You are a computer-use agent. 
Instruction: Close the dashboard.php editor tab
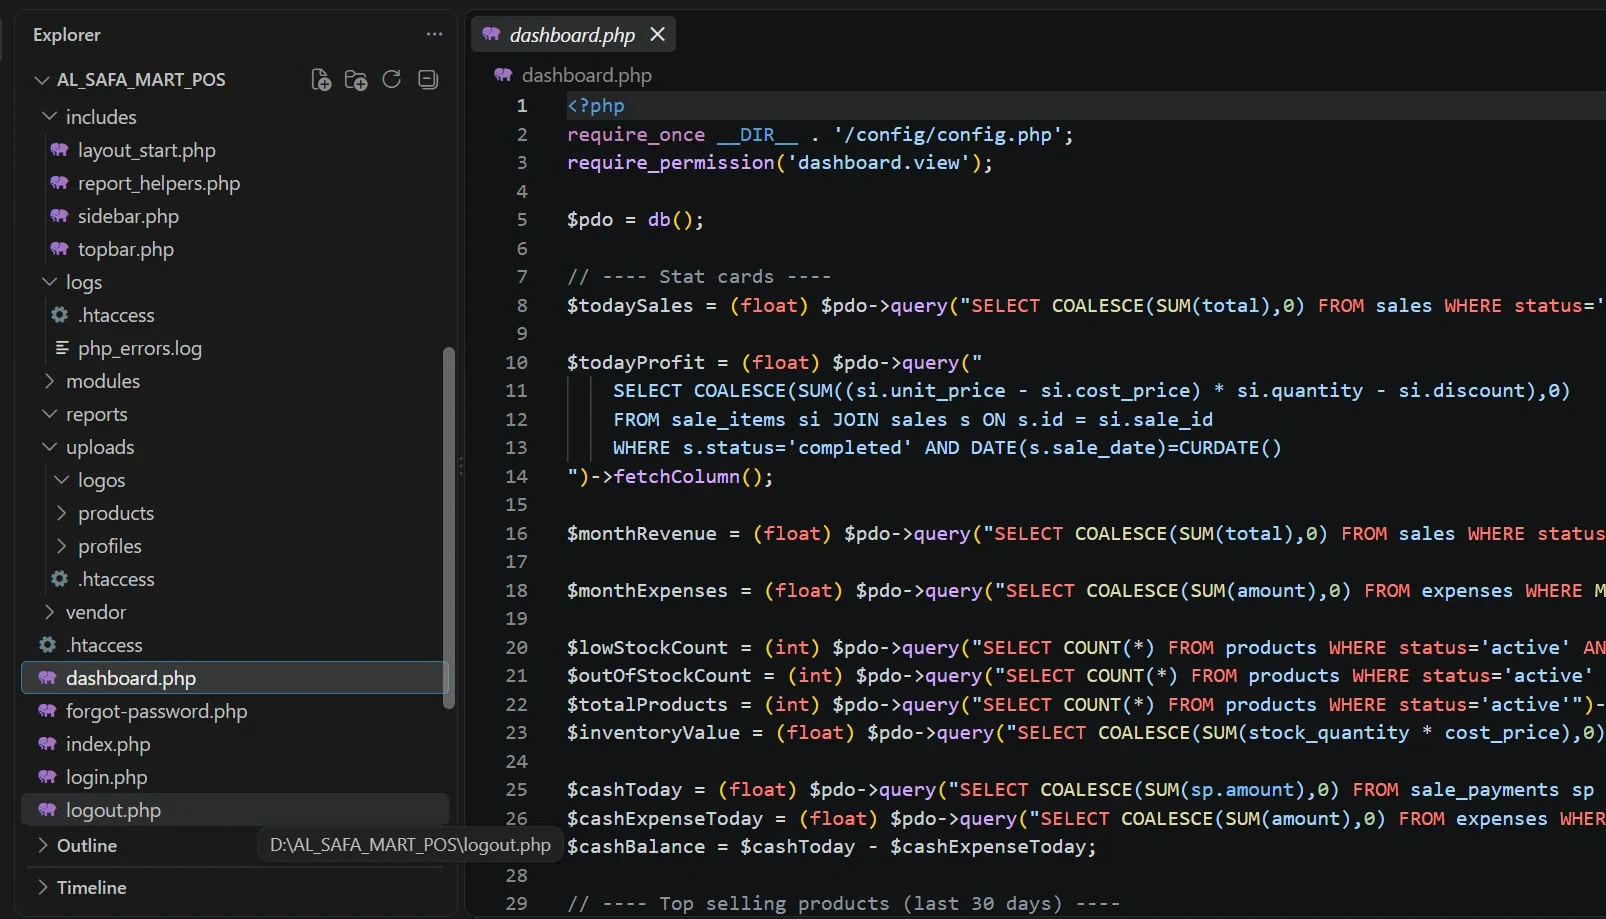click(x=657, y=35)
